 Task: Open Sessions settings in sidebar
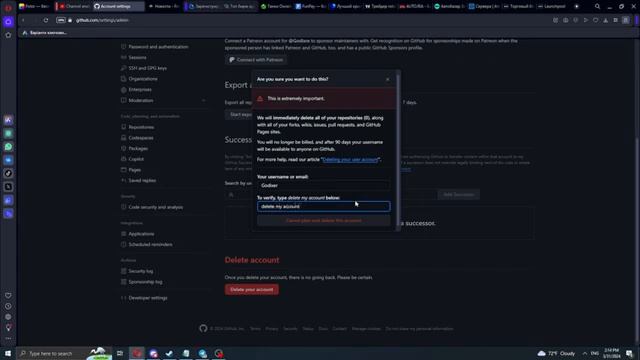click(137, 58)
